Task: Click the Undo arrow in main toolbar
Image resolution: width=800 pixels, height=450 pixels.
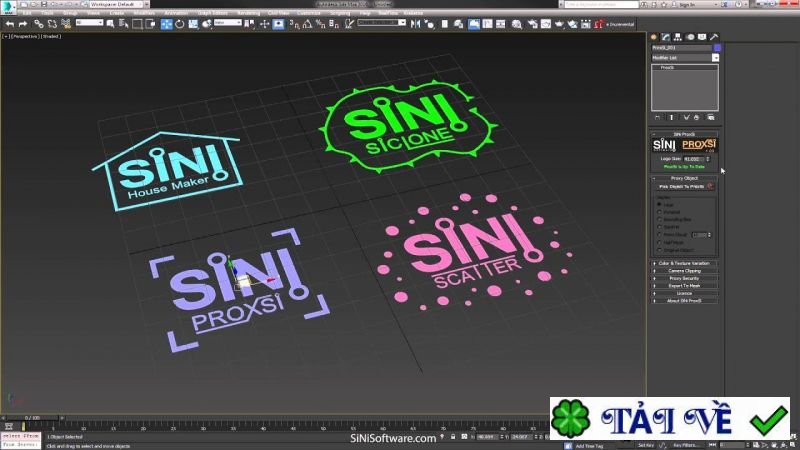Action: [x=9, y=24]
